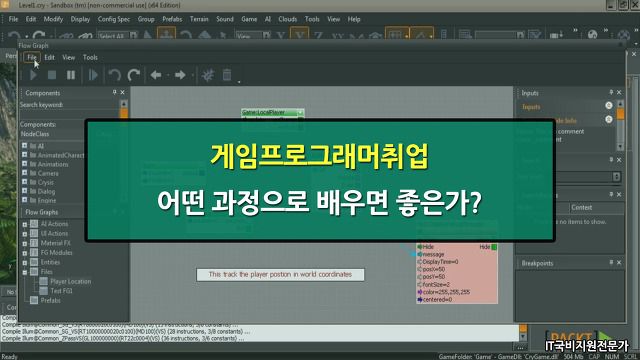Open View menu in Flow Graph window
Viewport: 640px width, 360px height.
(69, 58)
